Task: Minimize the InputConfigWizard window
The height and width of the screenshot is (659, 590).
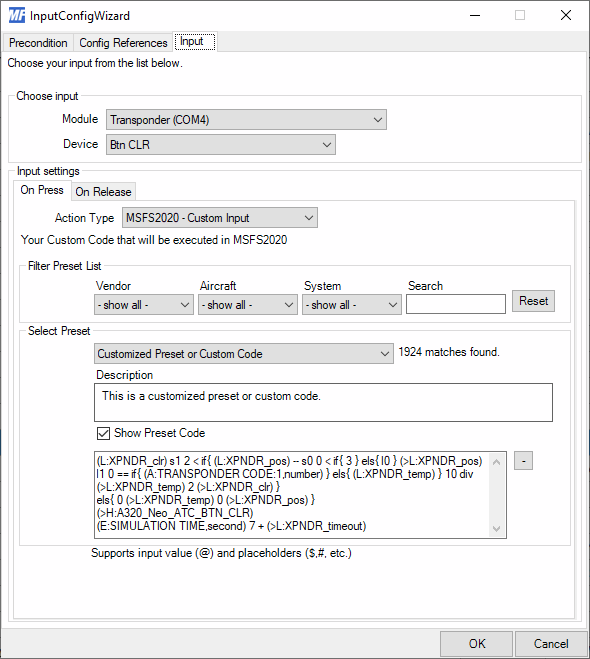Action: pyautogui.click(x=475, y=15)
